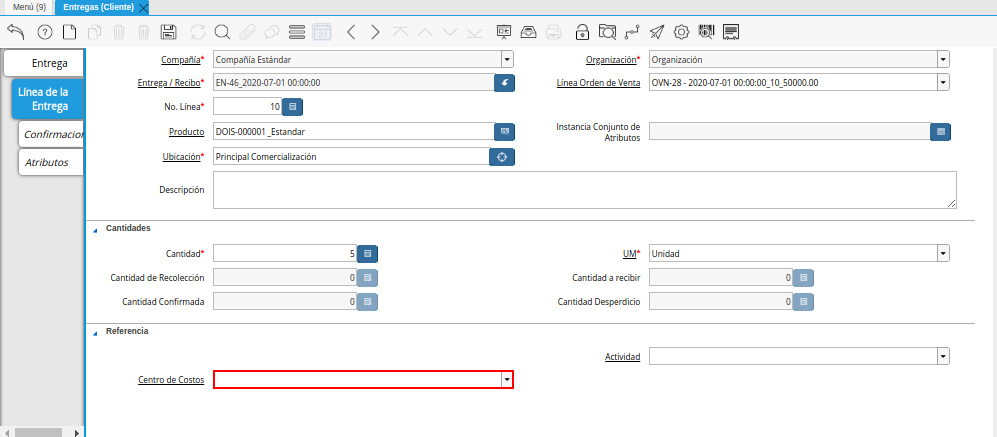The image size is (997, 437).
Task: Click the find record magnifier icon
Action: (222, 32)
